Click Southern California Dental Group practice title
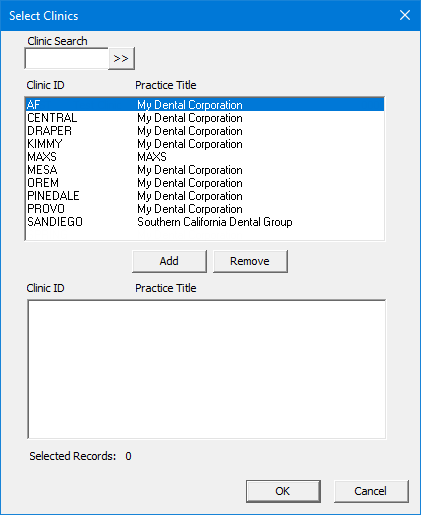The width and height of the screenshot is (421, 515). pos(215,222)
